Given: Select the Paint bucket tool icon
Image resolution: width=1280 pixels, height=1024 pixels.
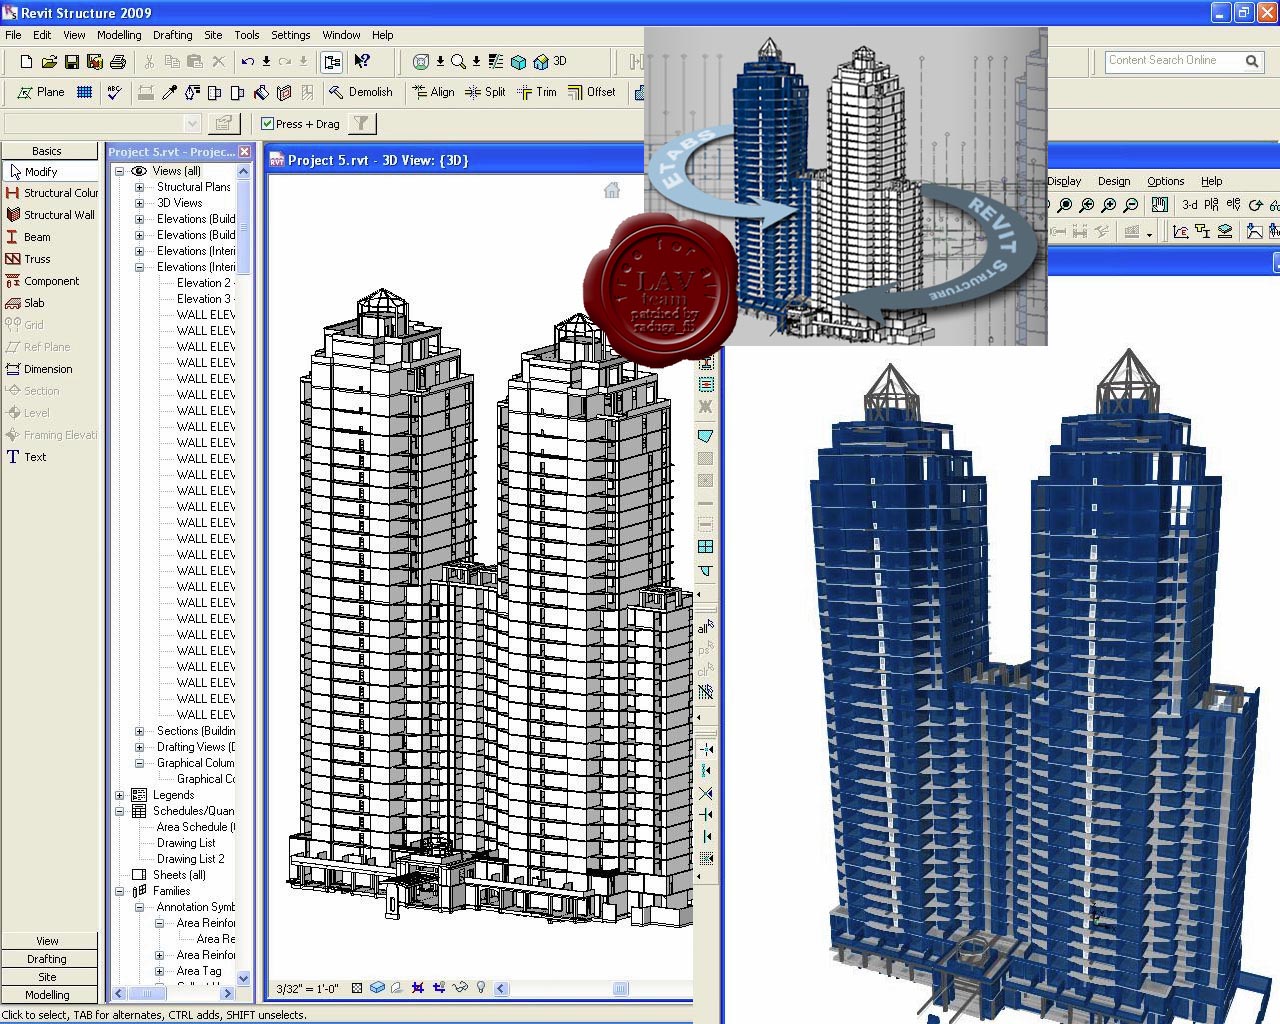Looking at the screenshot, I should tap(261, 92).
